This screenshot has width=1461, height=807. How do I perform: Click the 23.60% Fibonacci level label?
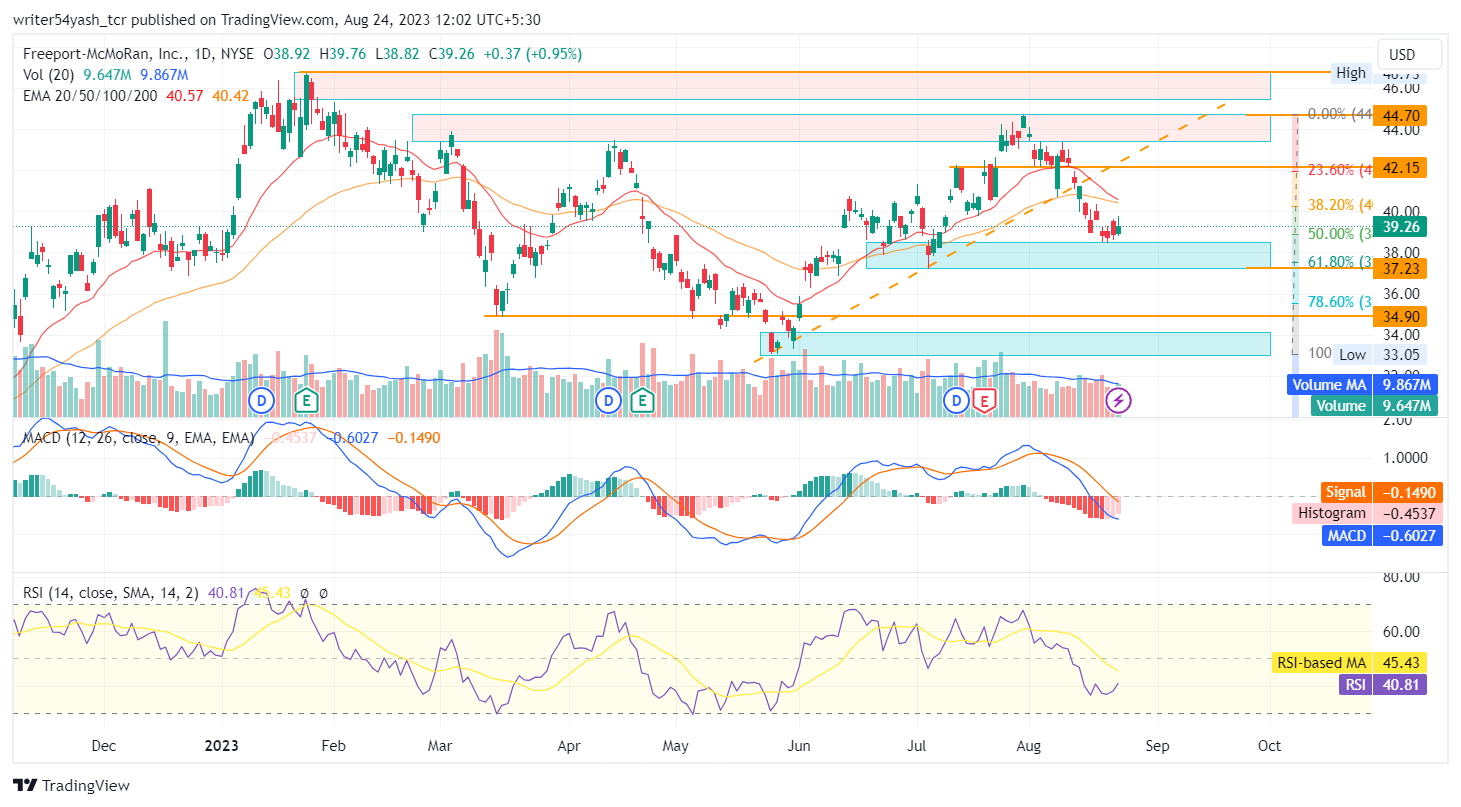click(1340, 169)
